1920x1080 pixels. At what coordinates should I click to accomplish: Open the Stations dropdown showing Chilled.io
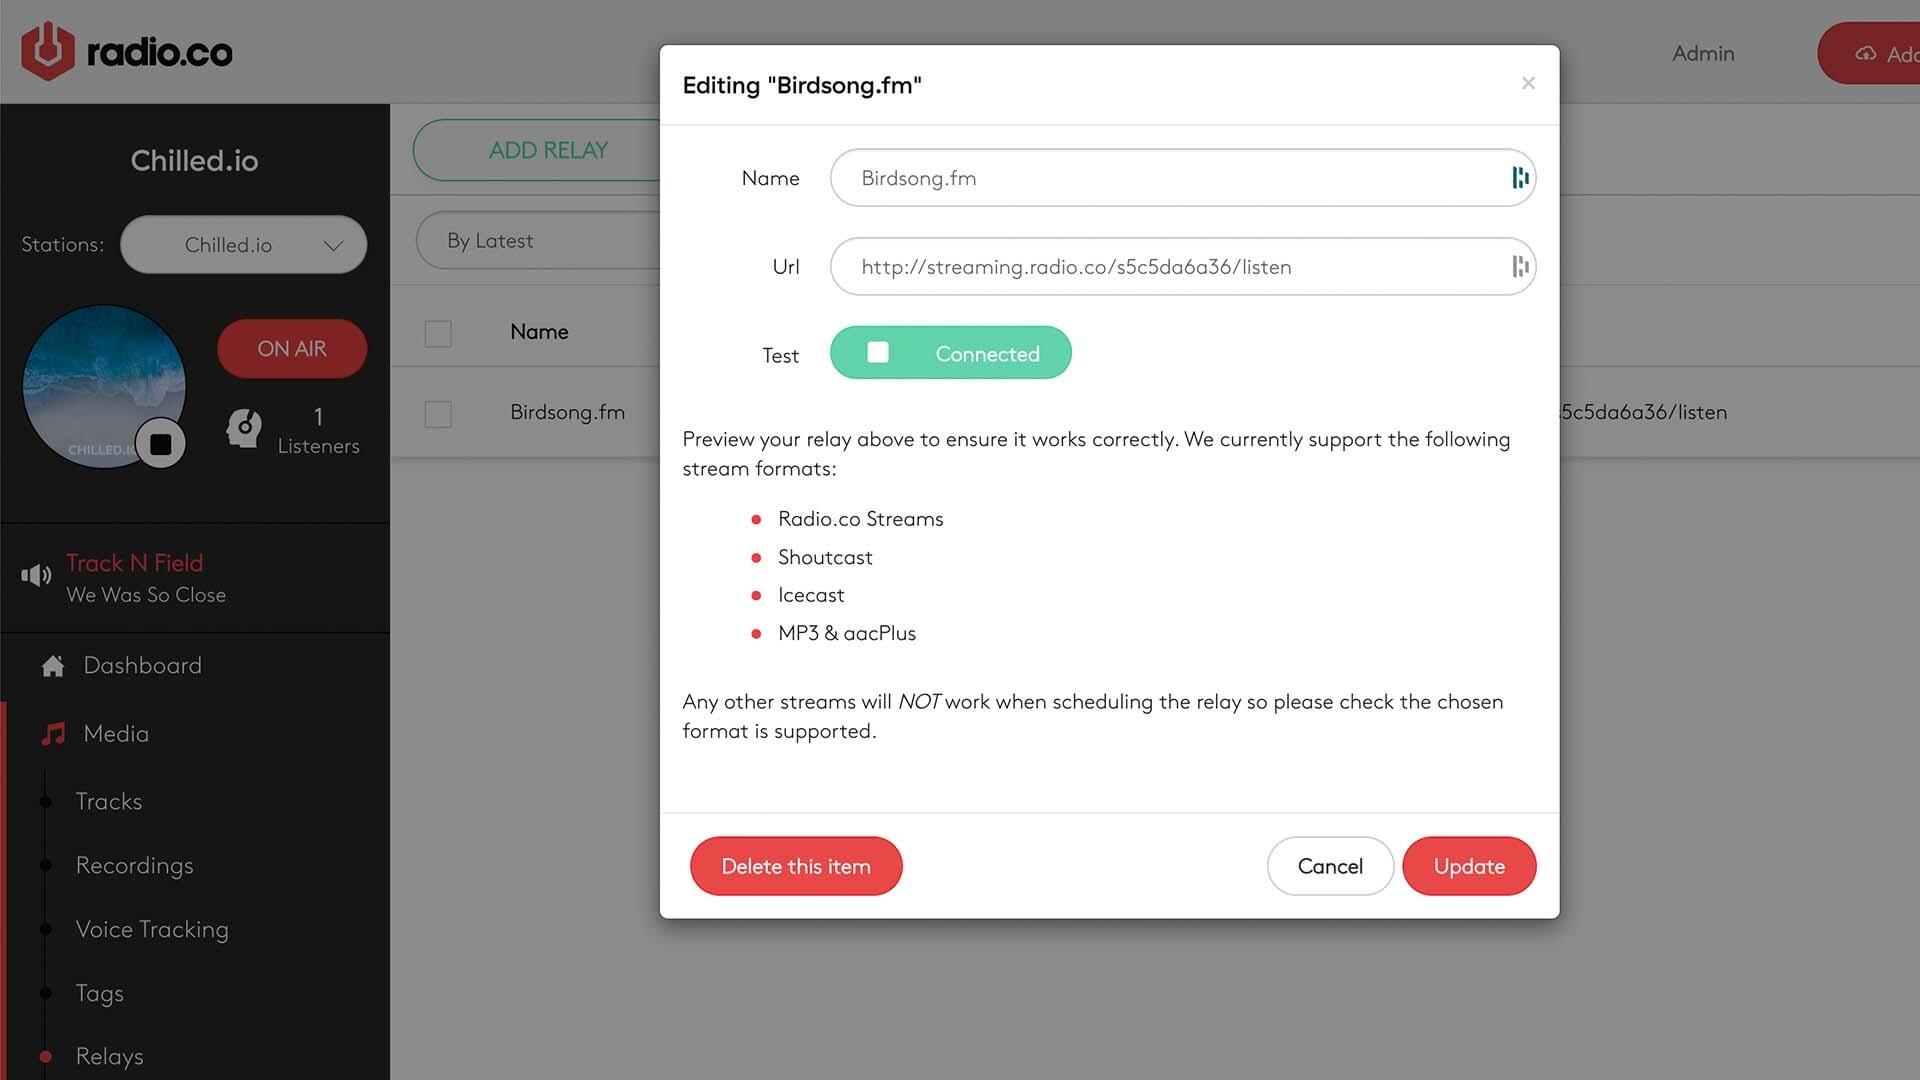pos(243,245)
